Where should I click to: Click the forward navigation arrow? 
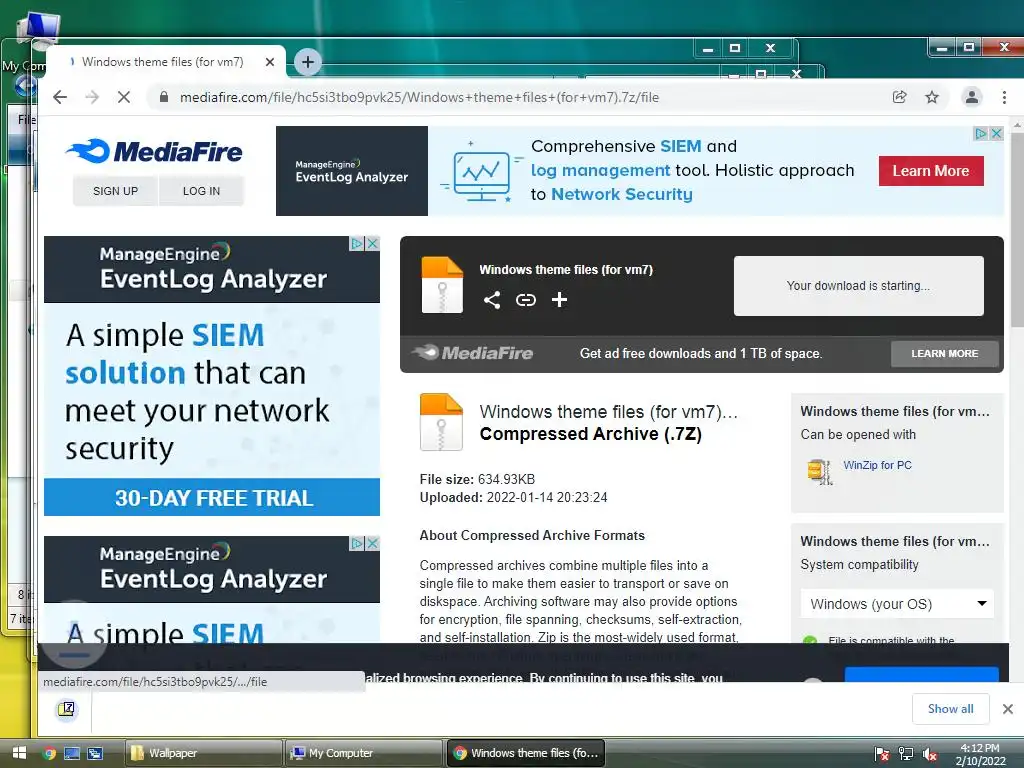[92, 97]
